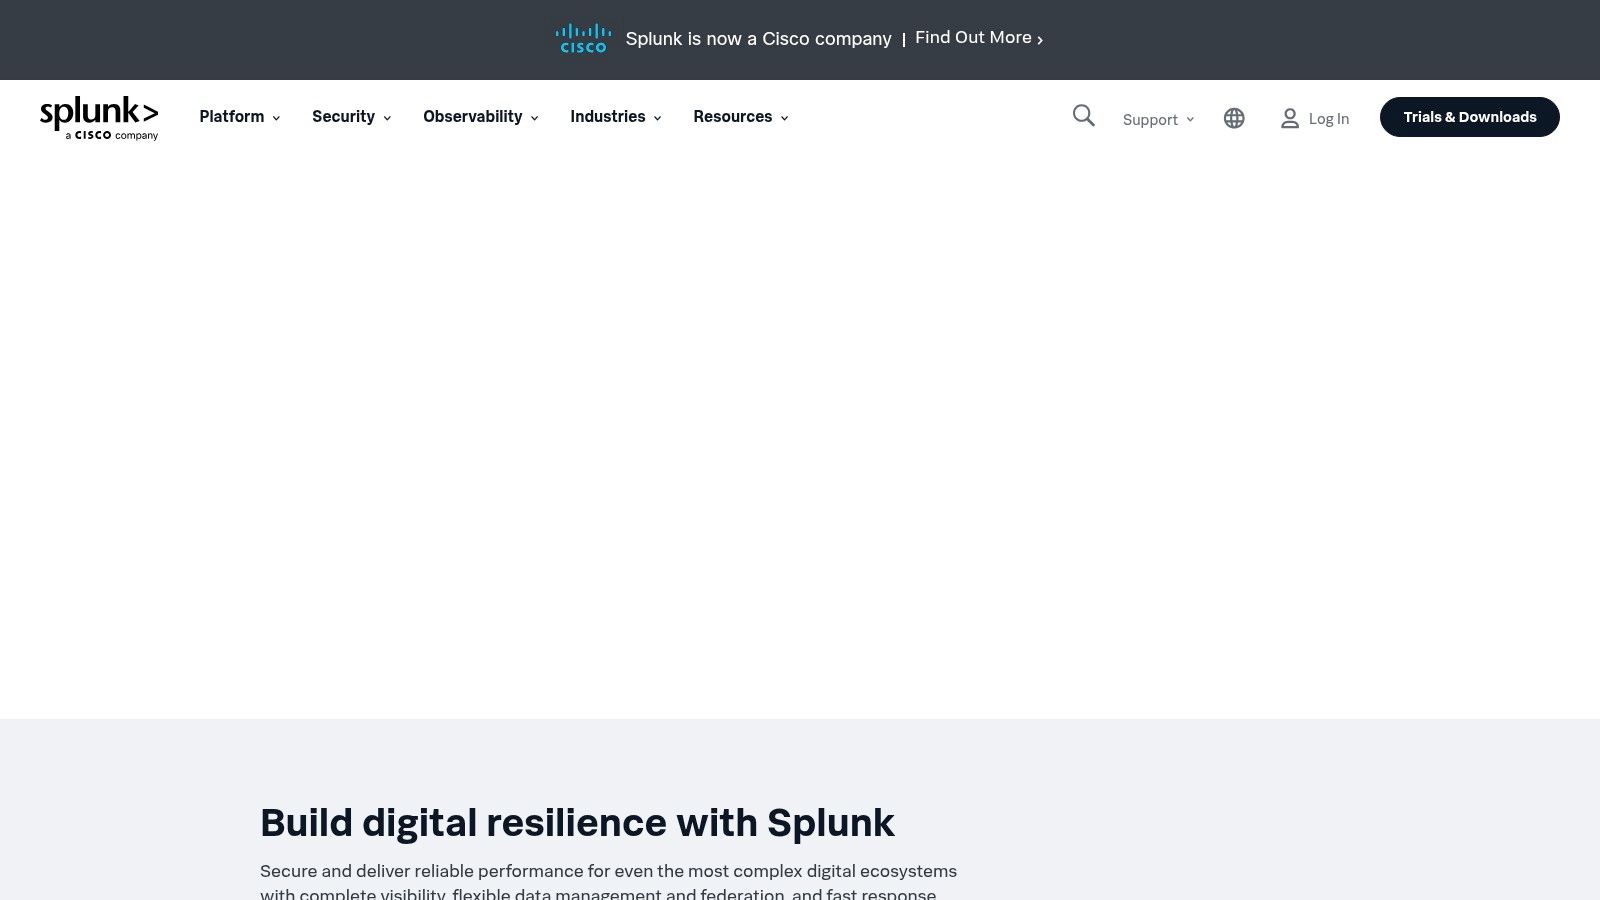Follow the Find Out More link
Image resolution: width=1600 pixels, height=900 pixels.
click(972, 37)
